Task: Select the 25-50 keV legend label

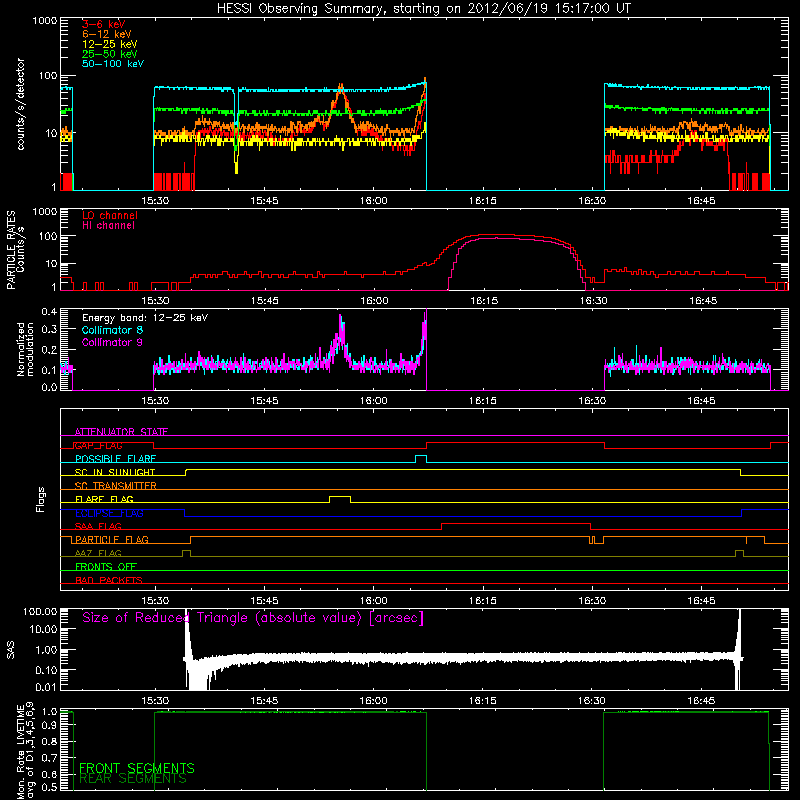Action: 109,54
